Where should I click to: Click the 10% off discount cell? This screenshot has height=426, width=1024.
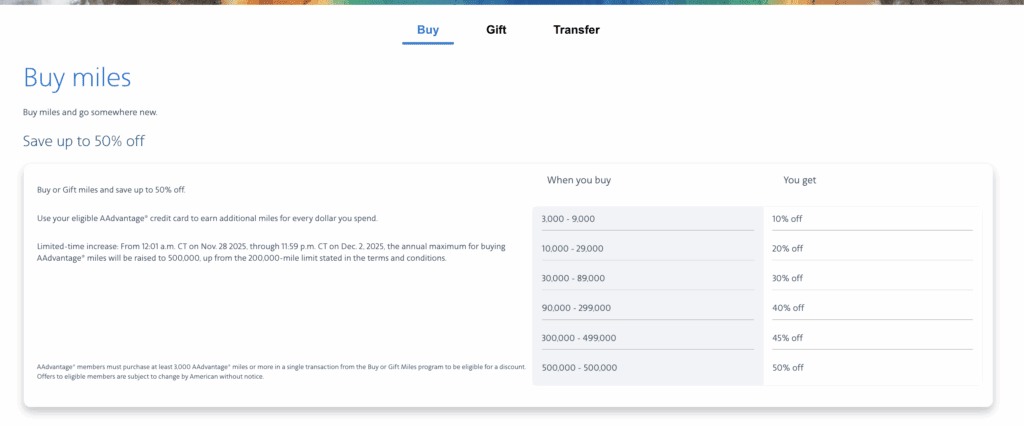(788, 218)
